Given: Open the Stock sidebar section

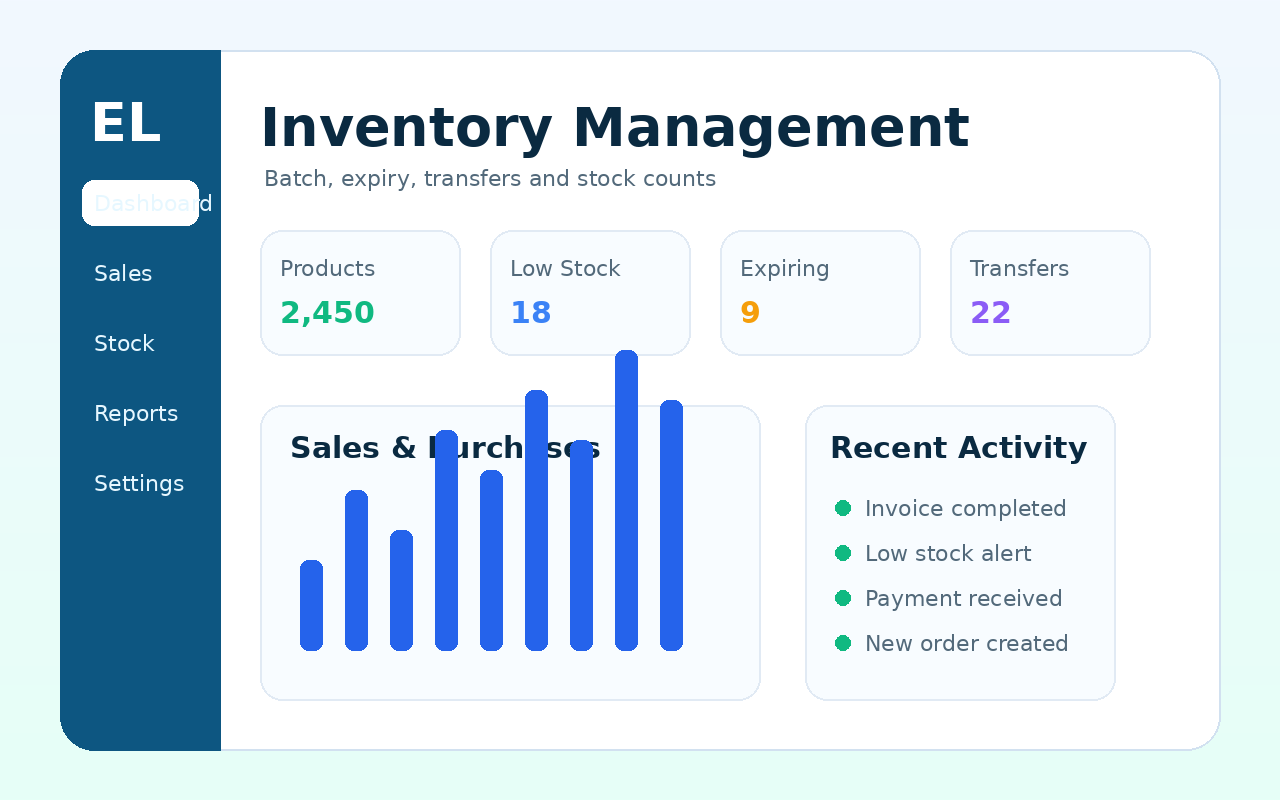Looking at the screenshot, I should [x=124, y=344].
